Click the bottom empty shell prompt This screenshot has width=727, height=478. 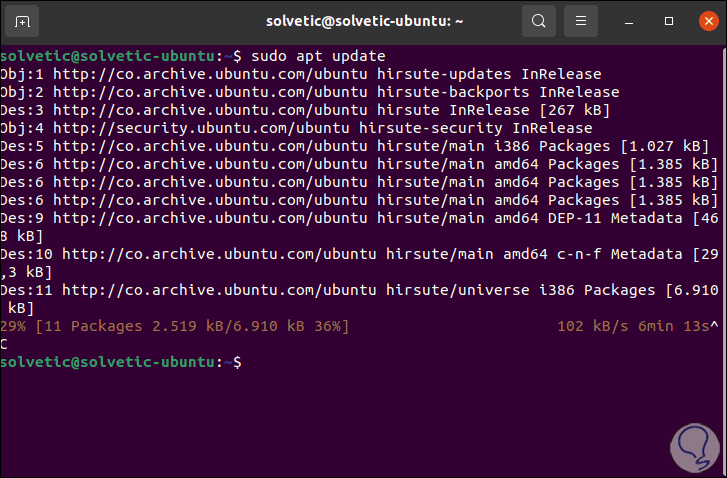coord(121,363)
